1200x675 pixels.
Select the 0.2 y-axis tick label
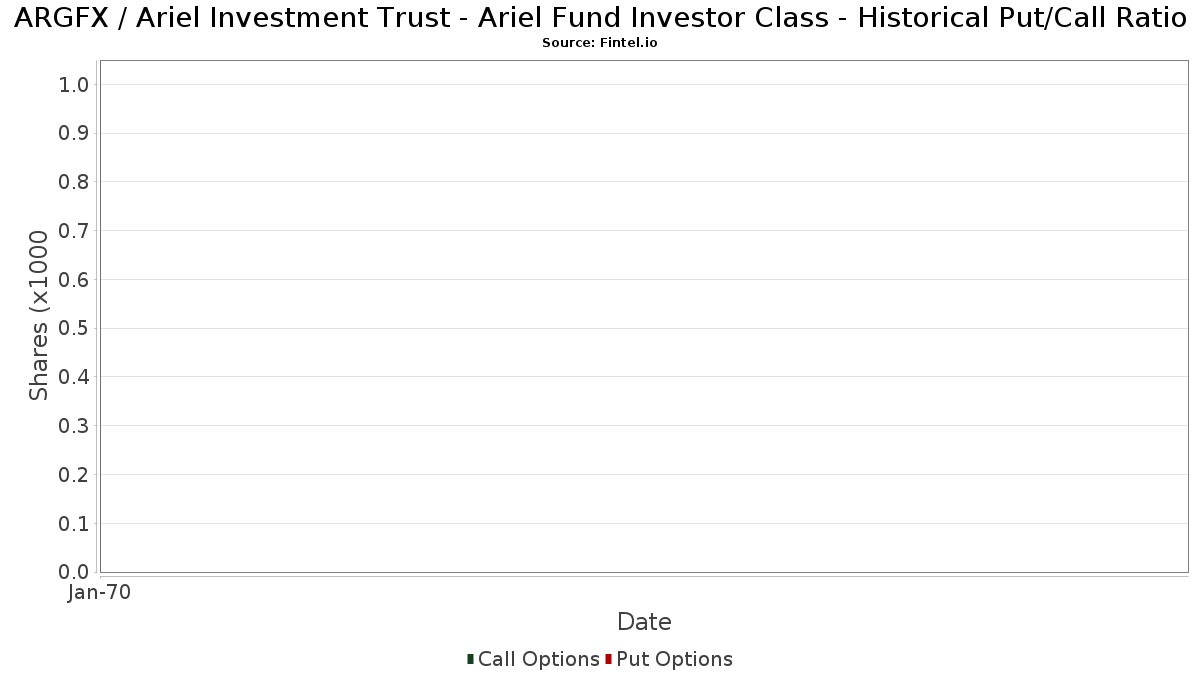pyautogui.click(x=74, y=475)
